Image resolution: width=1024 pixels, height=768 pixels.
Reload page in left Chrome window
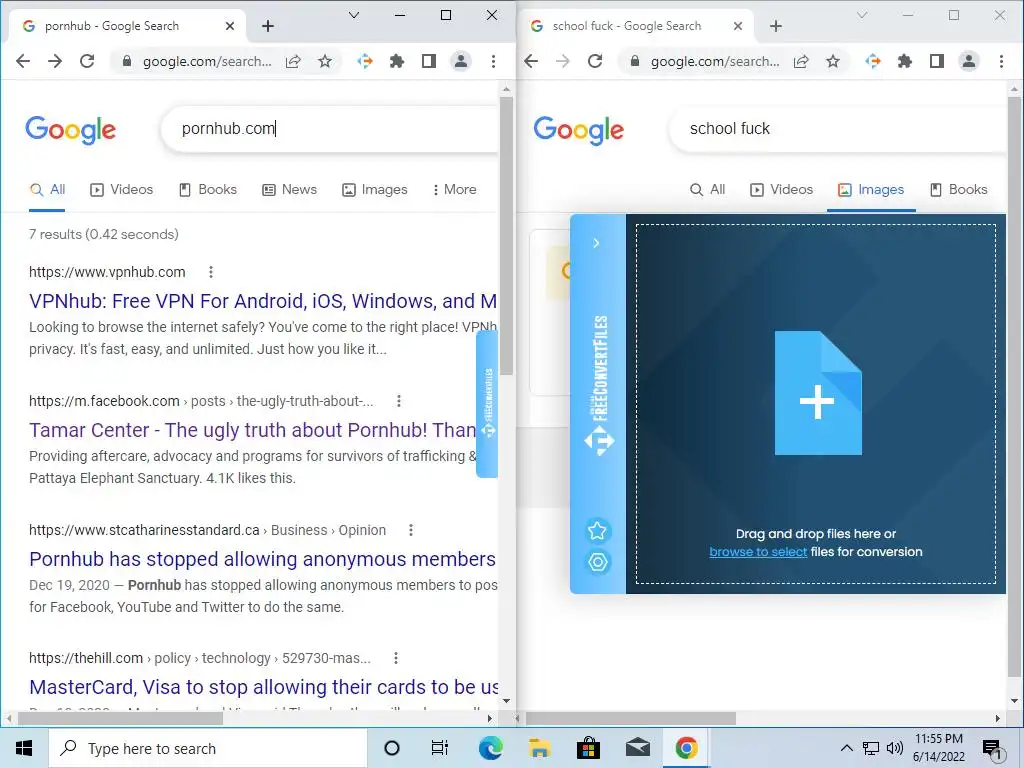coord(87,61)
